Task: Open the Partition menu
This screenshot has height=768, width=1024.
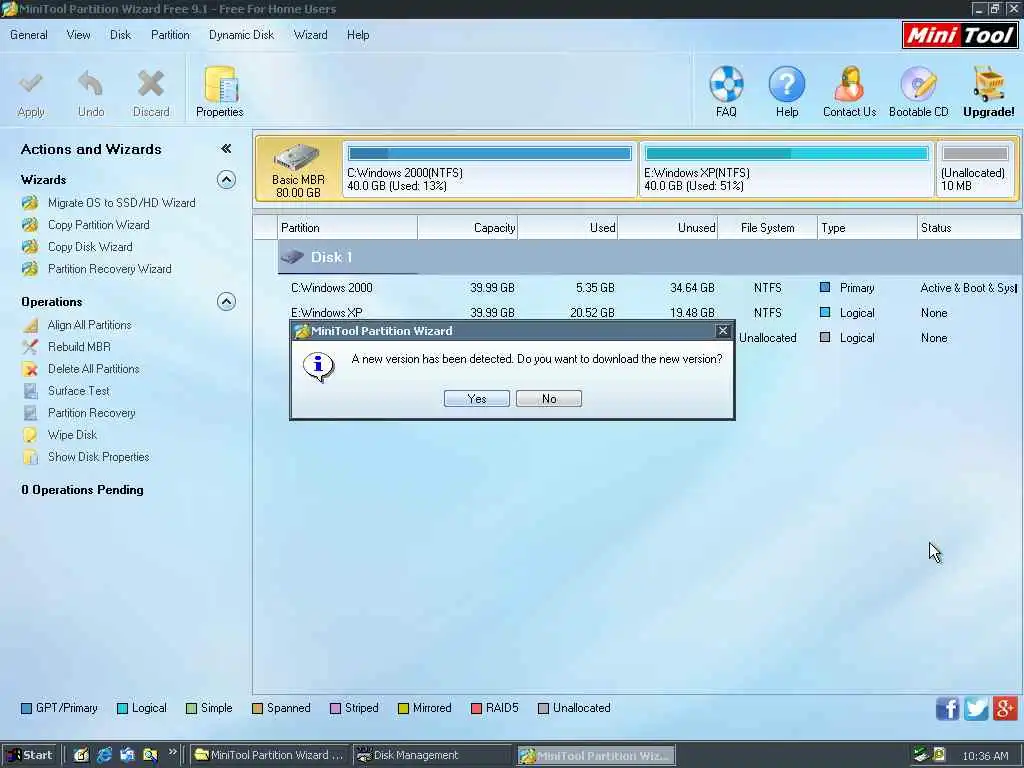Action: click(x=170, y=35)
